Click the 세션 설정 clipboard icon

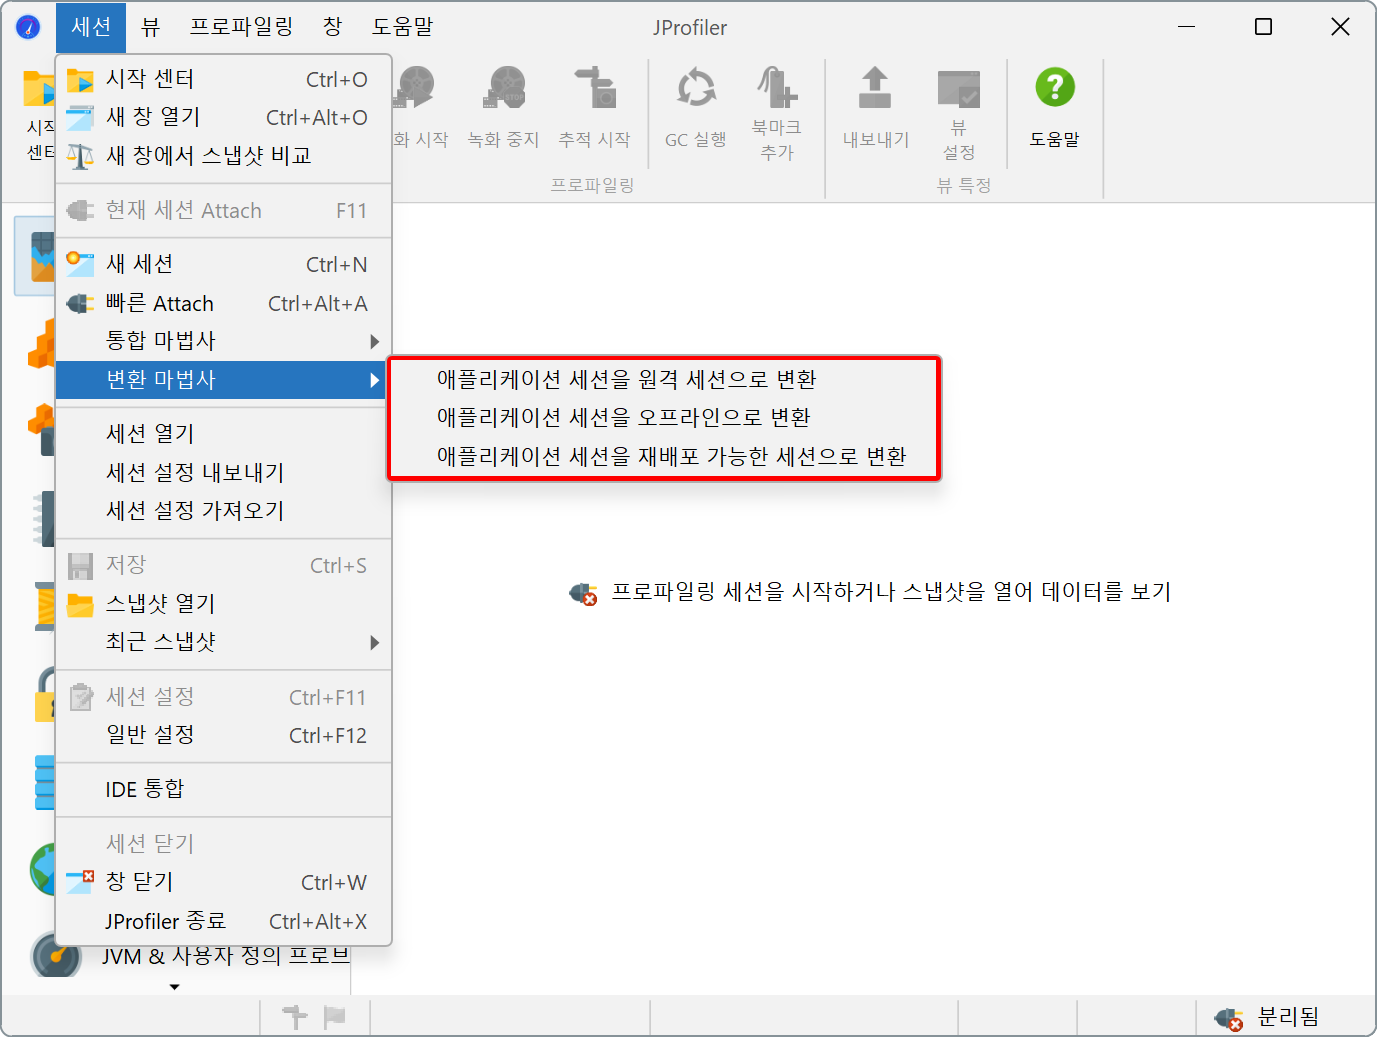click(80, 697)
